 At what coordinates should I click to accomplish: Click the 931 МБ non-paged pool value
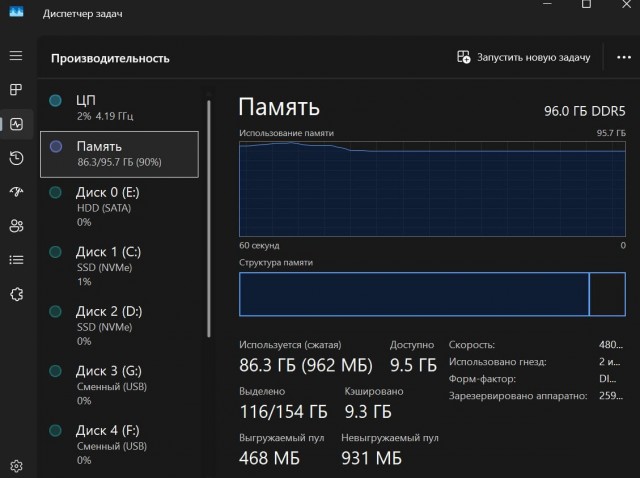pos(371,458)
